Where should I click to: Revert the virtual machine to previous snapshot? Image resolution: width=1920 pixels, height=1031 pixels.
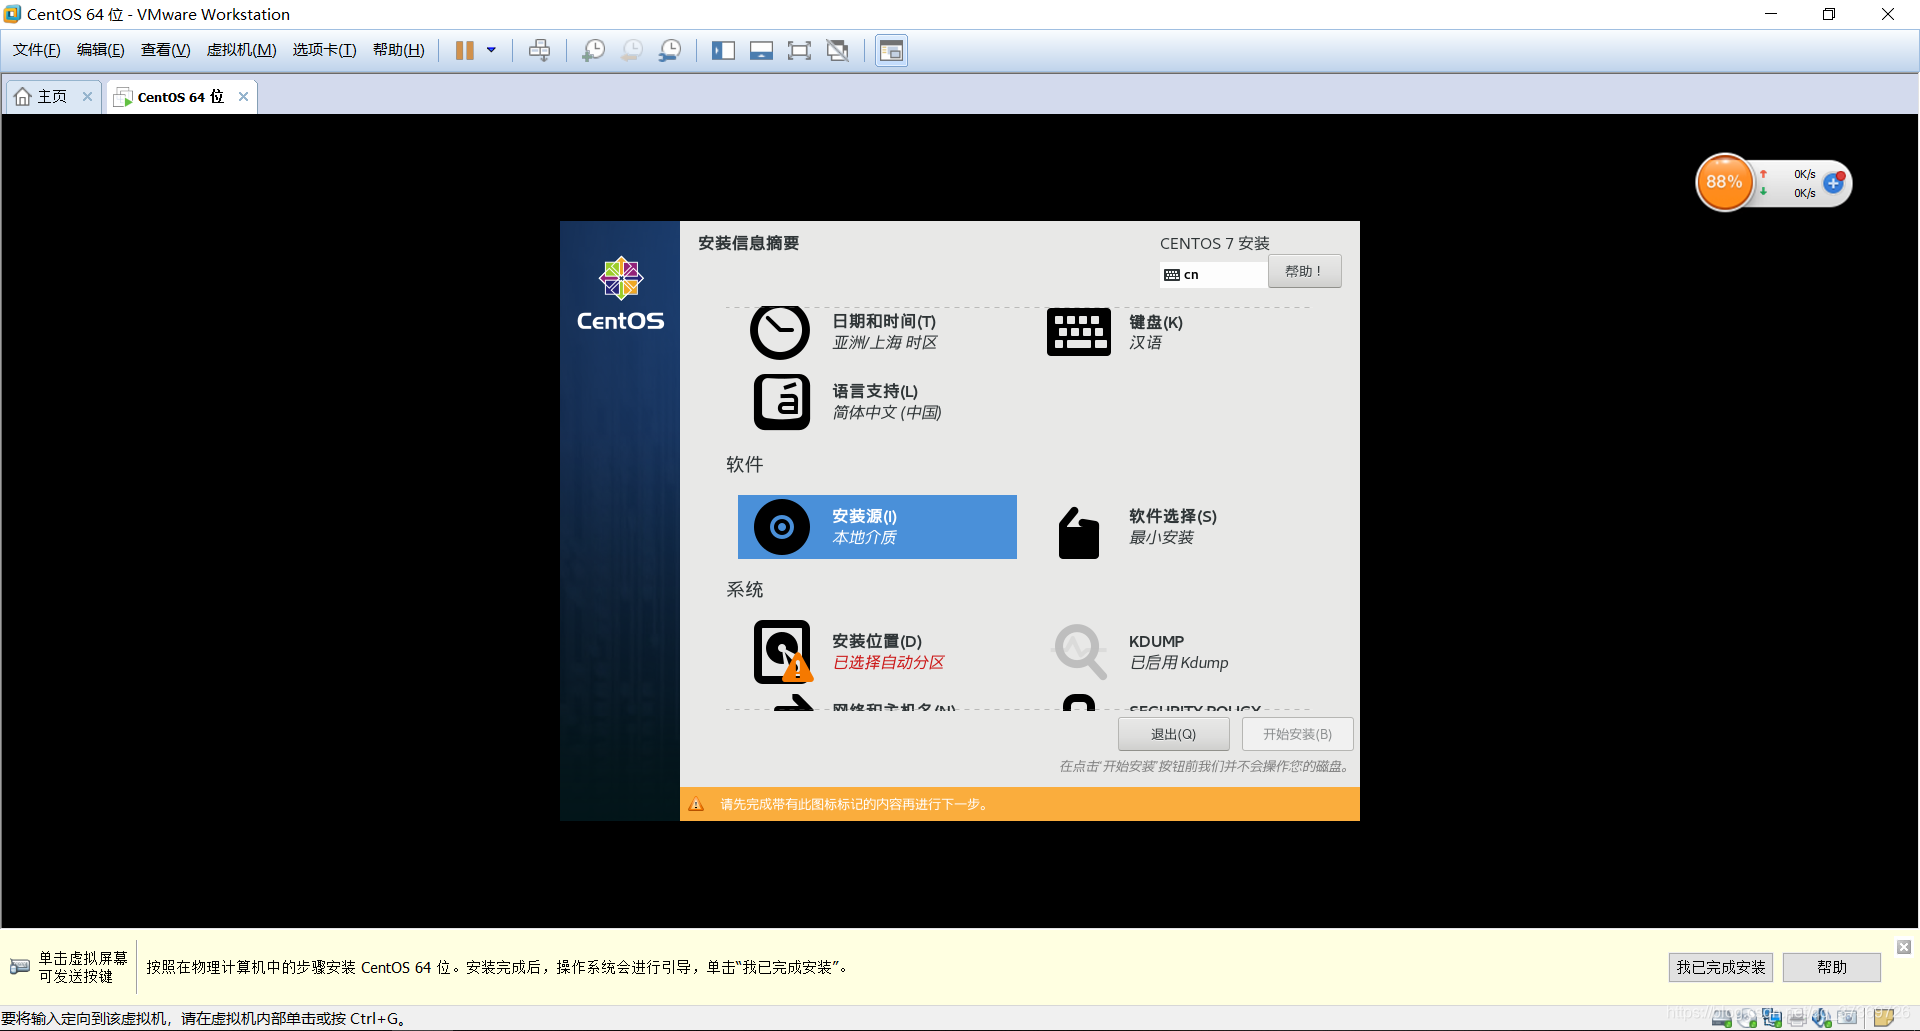coord(632,50)
